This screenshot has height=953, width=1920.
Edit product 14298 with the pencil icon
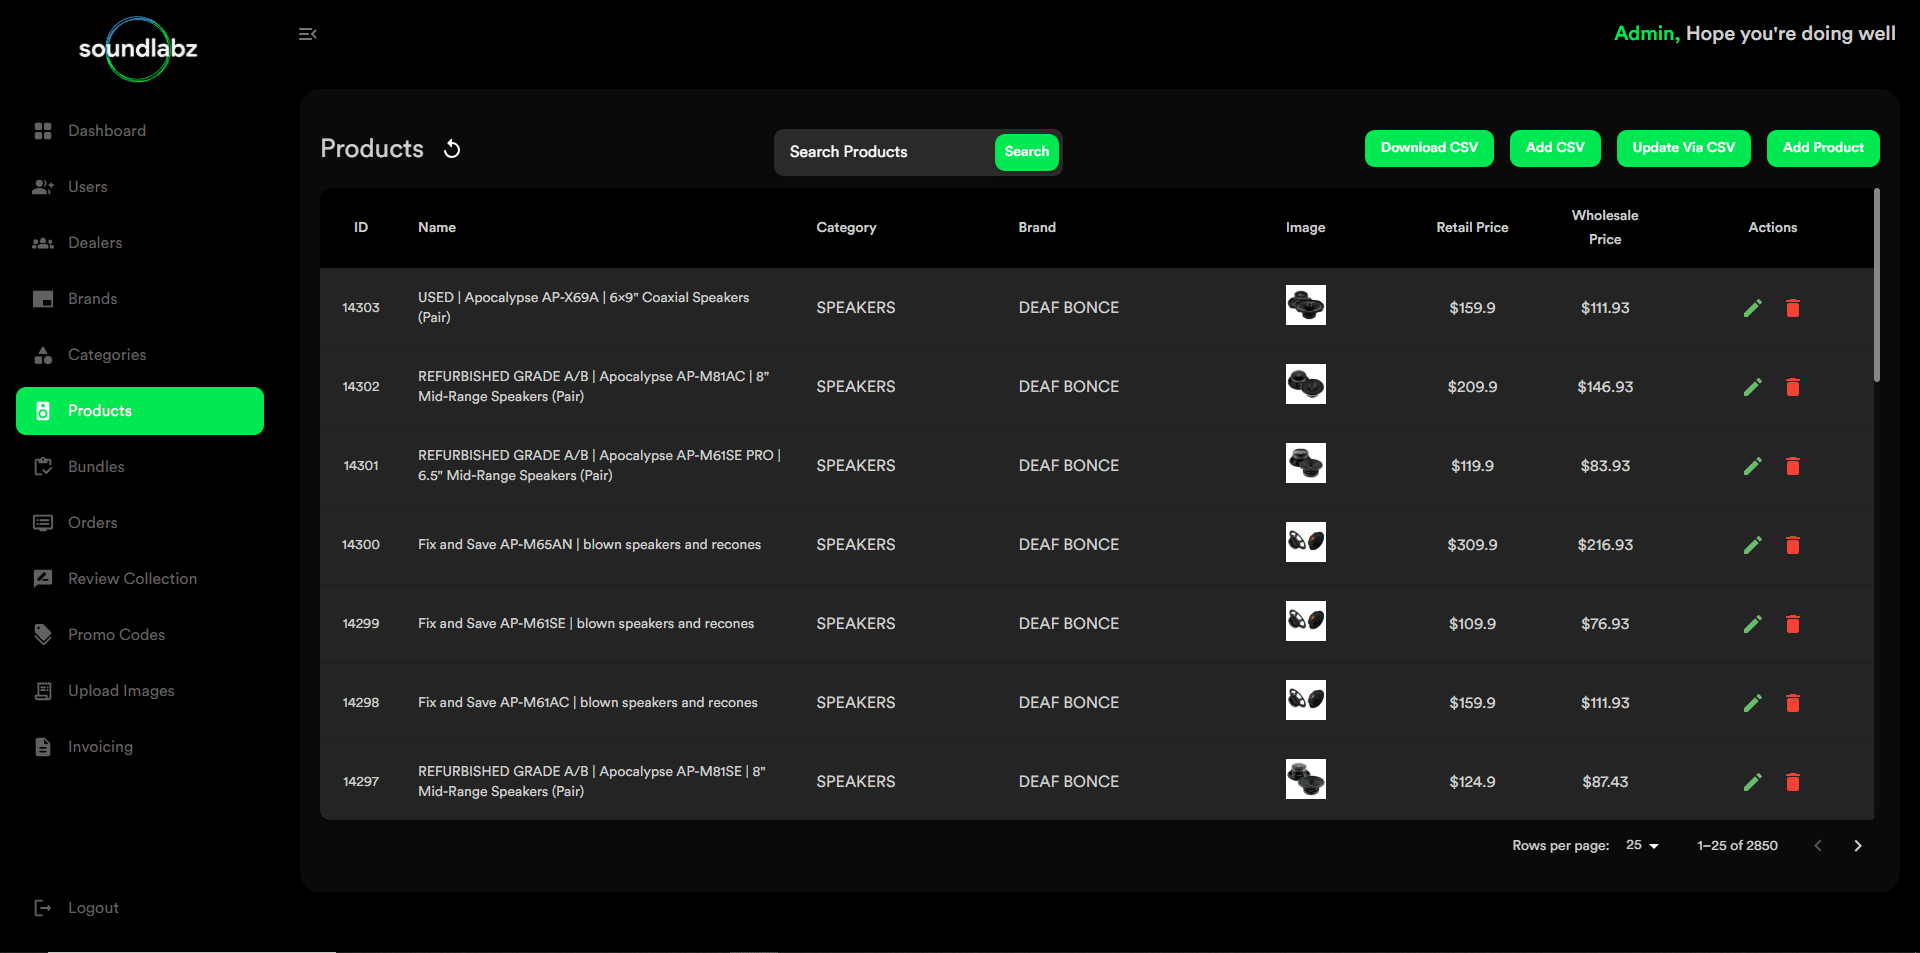point(1752,703)
